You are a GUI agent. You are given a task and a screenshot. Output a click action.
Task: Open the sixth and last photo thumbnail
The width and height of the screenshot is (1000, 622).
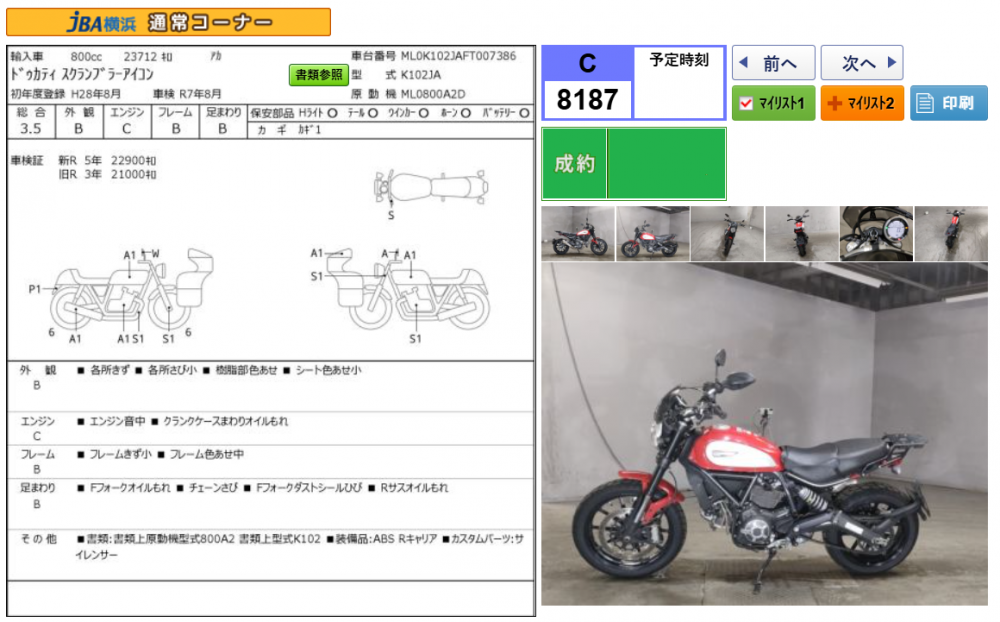pos(951,233)
